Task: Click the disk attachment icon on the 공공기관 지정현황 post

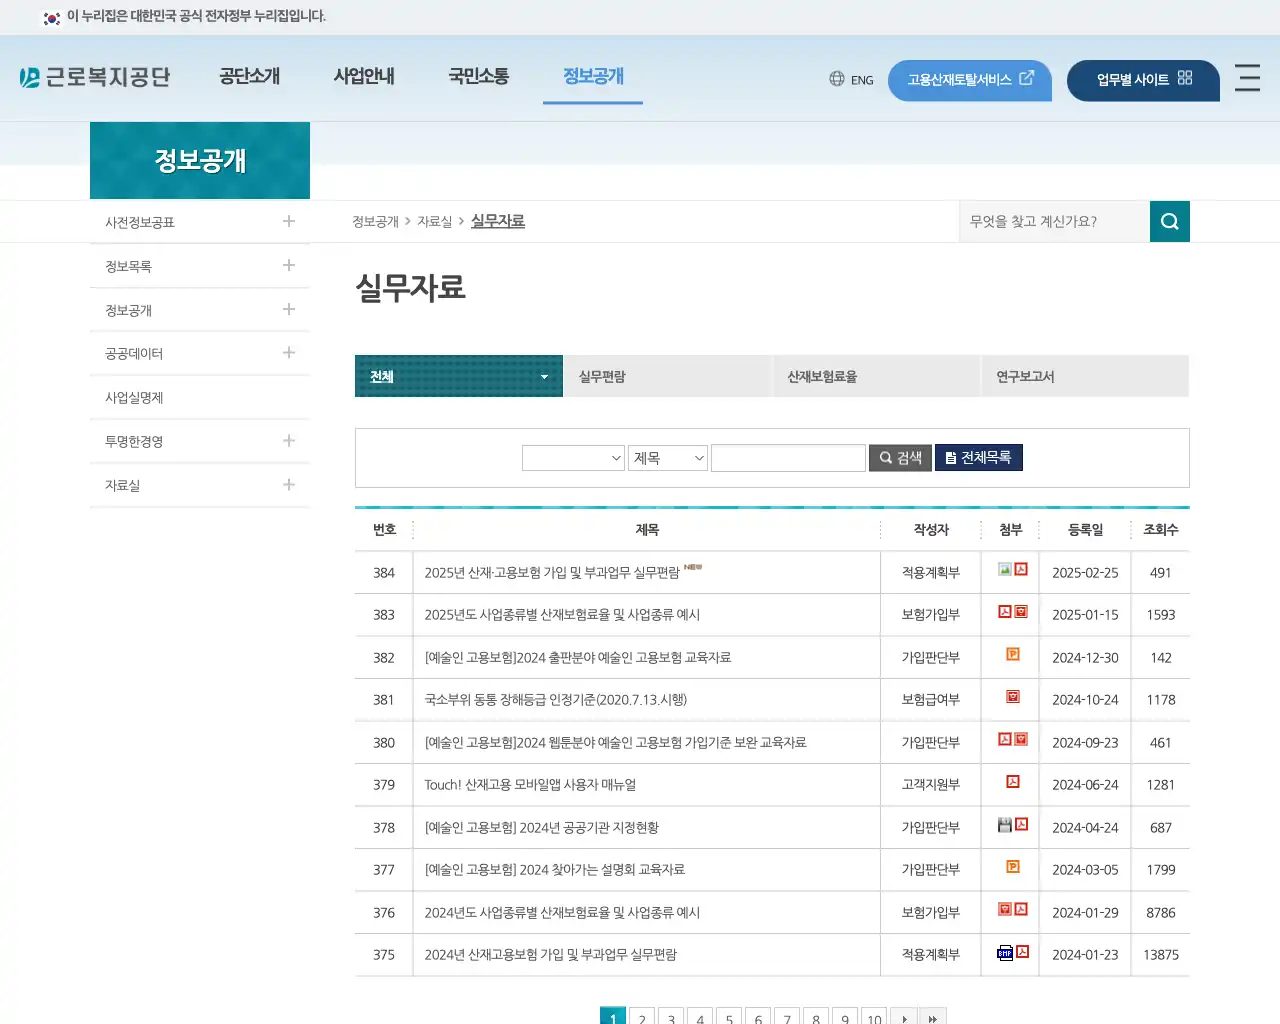Action: [1003, 824]
